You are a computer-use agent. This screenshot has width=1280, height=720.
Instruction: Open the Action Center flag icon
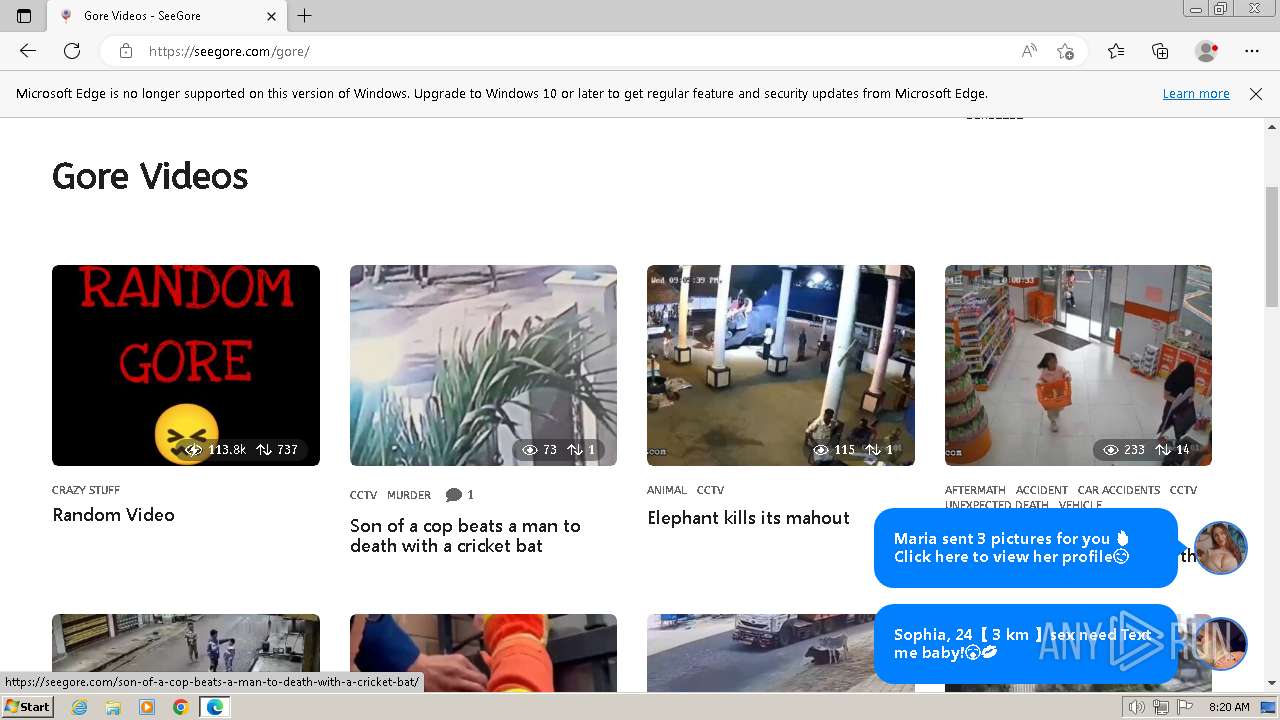(x=1183, y=707)
